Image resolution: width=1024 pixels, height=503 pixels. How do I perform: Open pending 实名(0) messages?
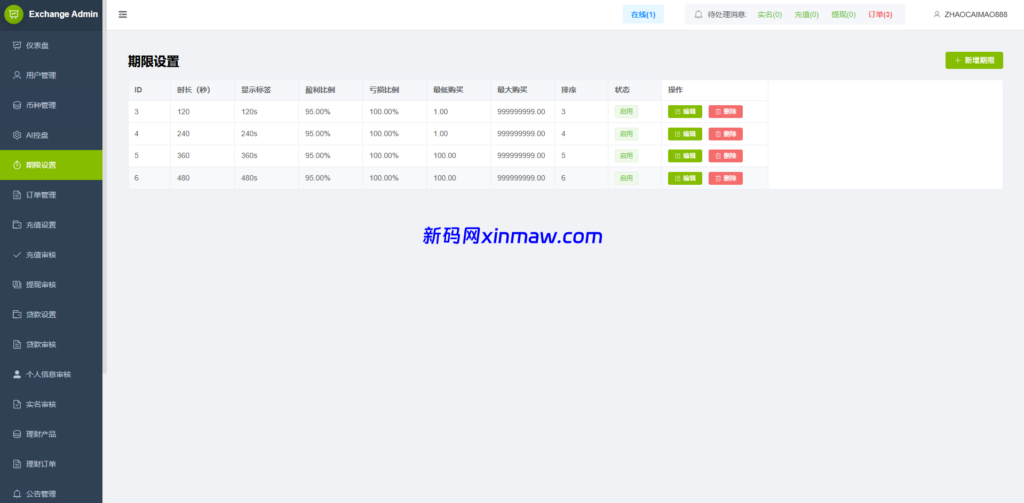coord(769,14)
